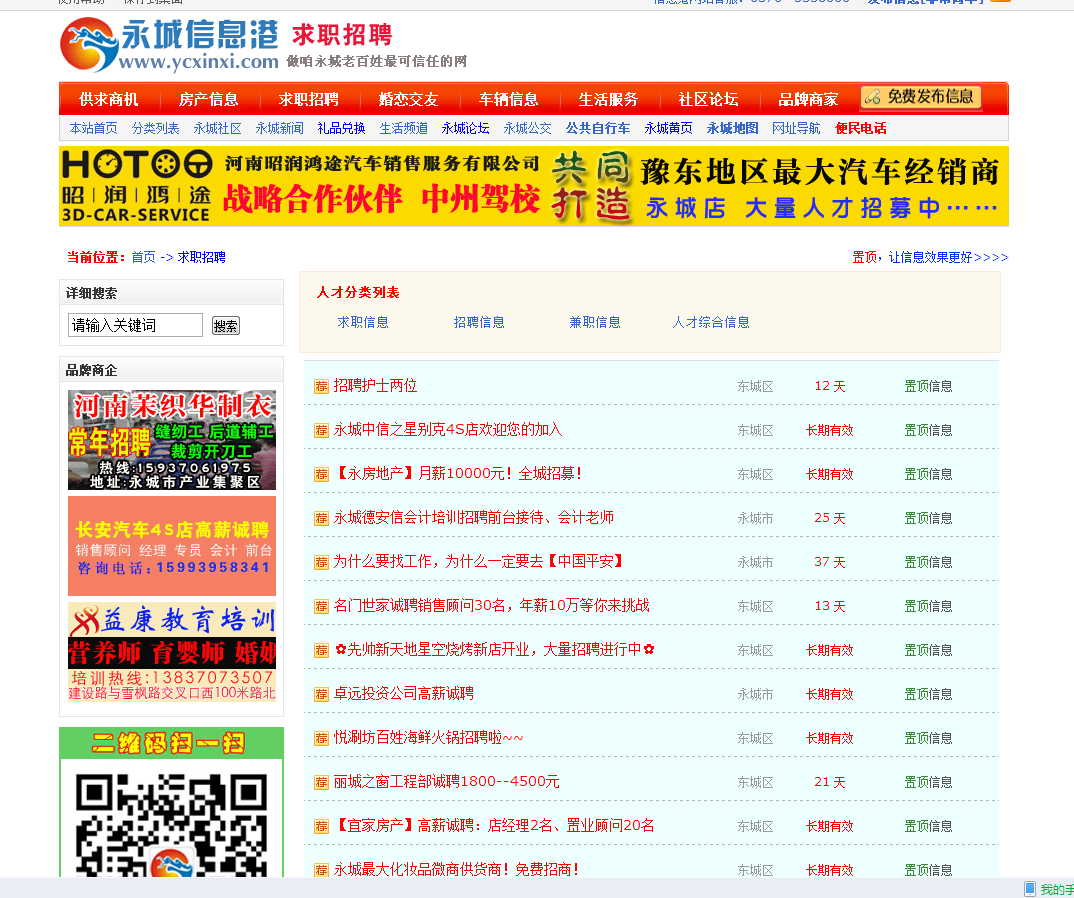This screenshot has width=1074, height=898.
Task: Open the 永城新闻 sub-nav link
Action: pyautogui.click(x=279, y=128)
